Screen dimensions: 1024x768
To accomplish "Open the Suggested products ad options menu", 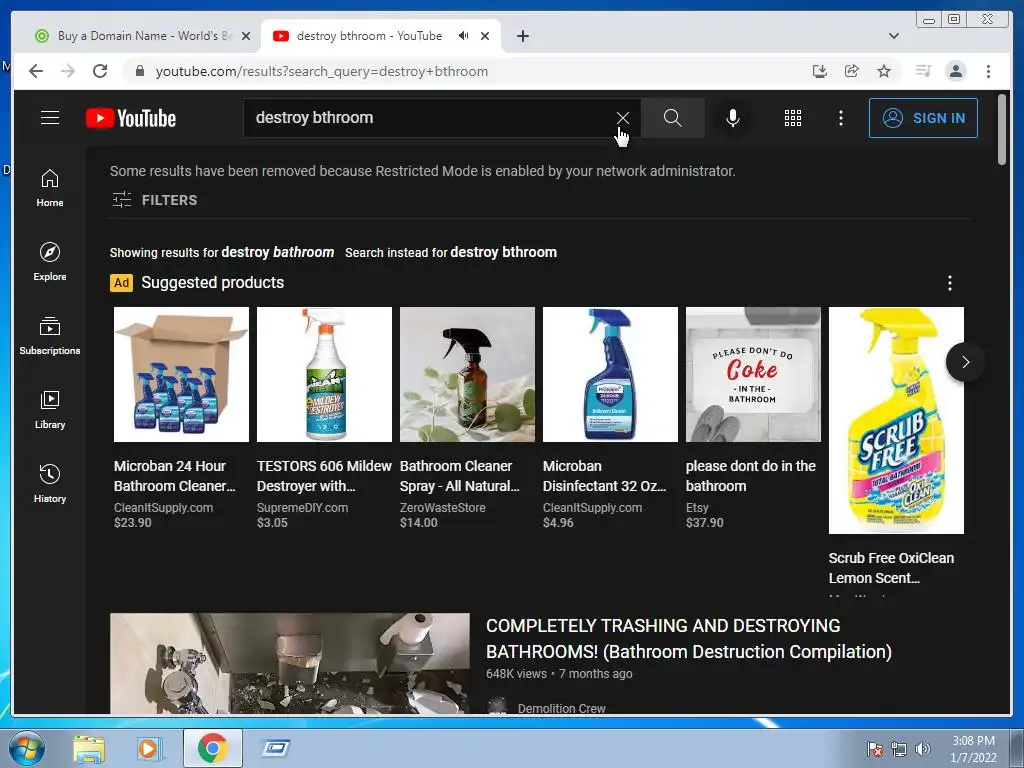I will pyautogui.click(x=950, y=283).
